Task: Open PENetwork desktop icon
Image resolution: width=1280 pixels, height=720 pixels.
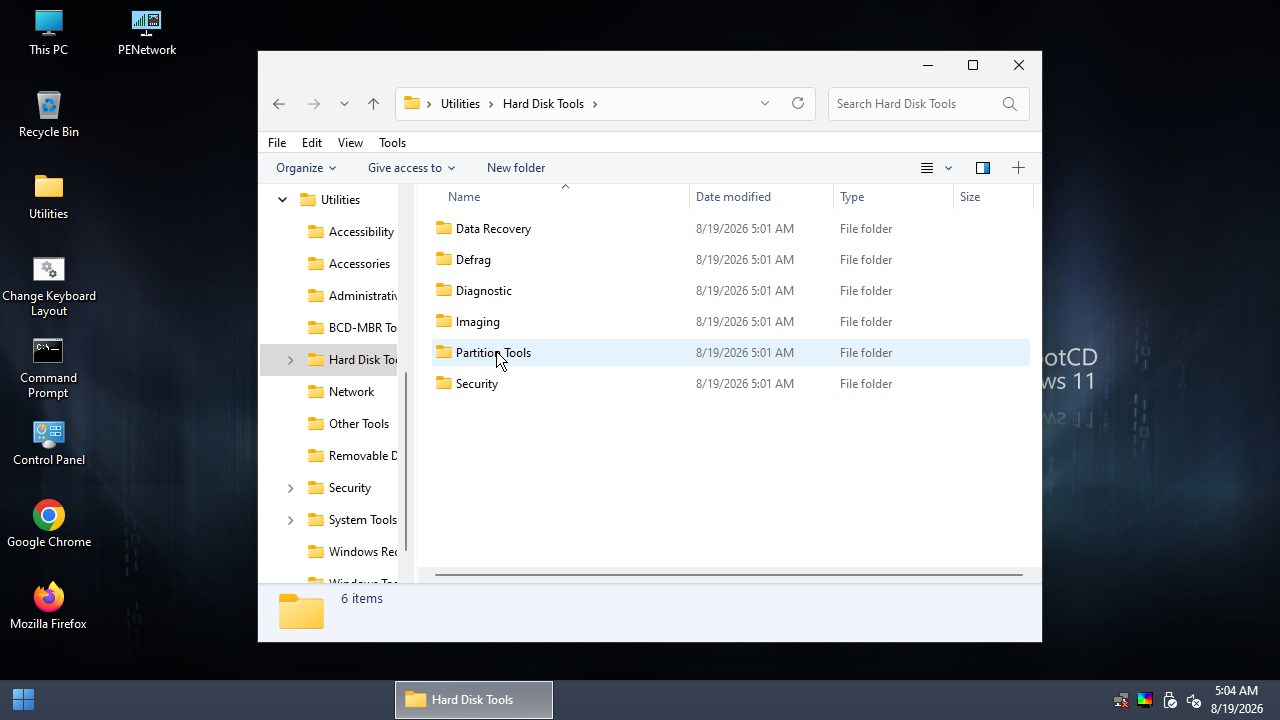Action: coord(147,33)
